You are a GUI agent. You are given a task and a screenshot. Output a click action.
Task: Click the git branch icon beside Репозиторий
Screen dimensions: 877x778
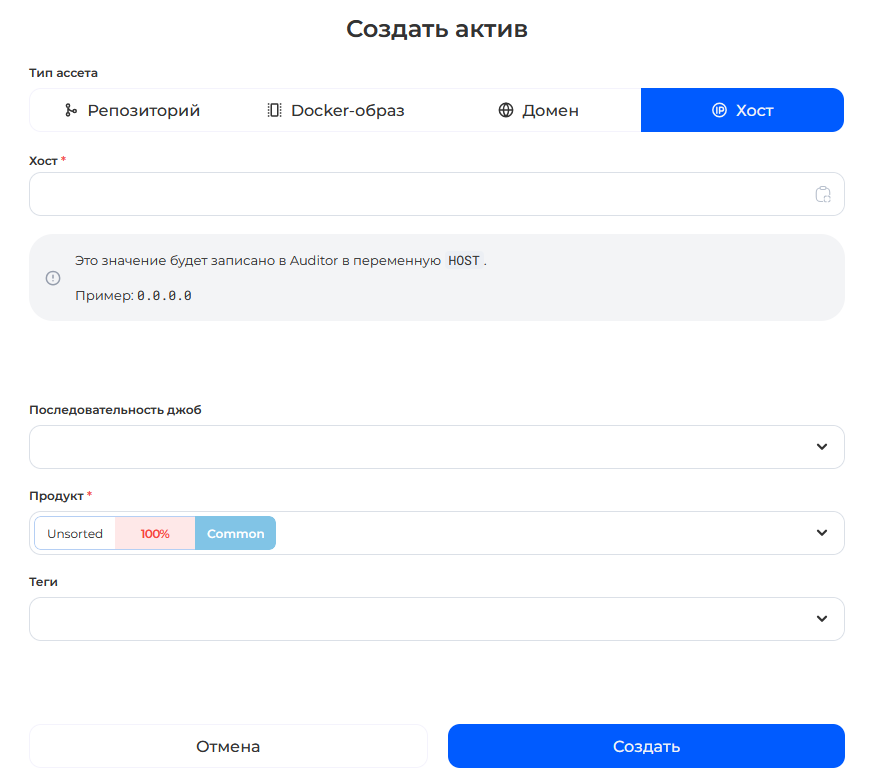coord(71,111)
